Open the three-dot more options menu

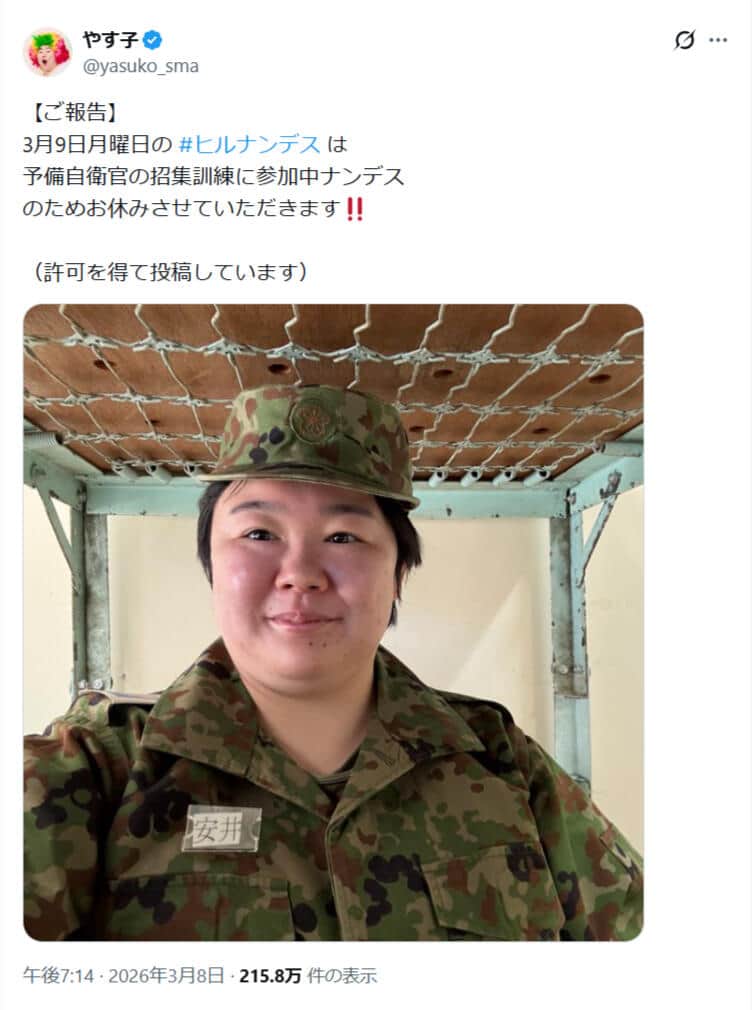718,41
